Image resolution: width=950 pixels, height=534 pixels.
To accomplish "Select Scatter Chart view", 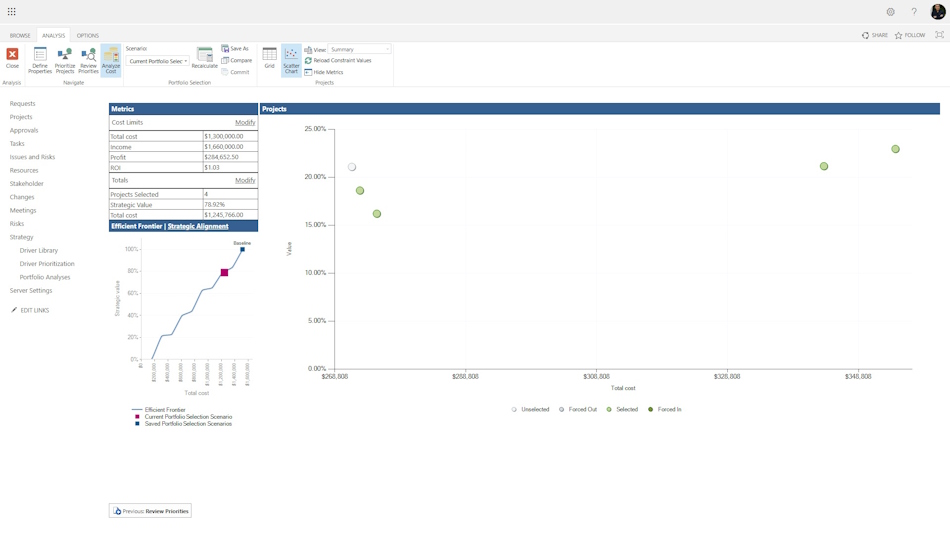I will tap(291, 61).
